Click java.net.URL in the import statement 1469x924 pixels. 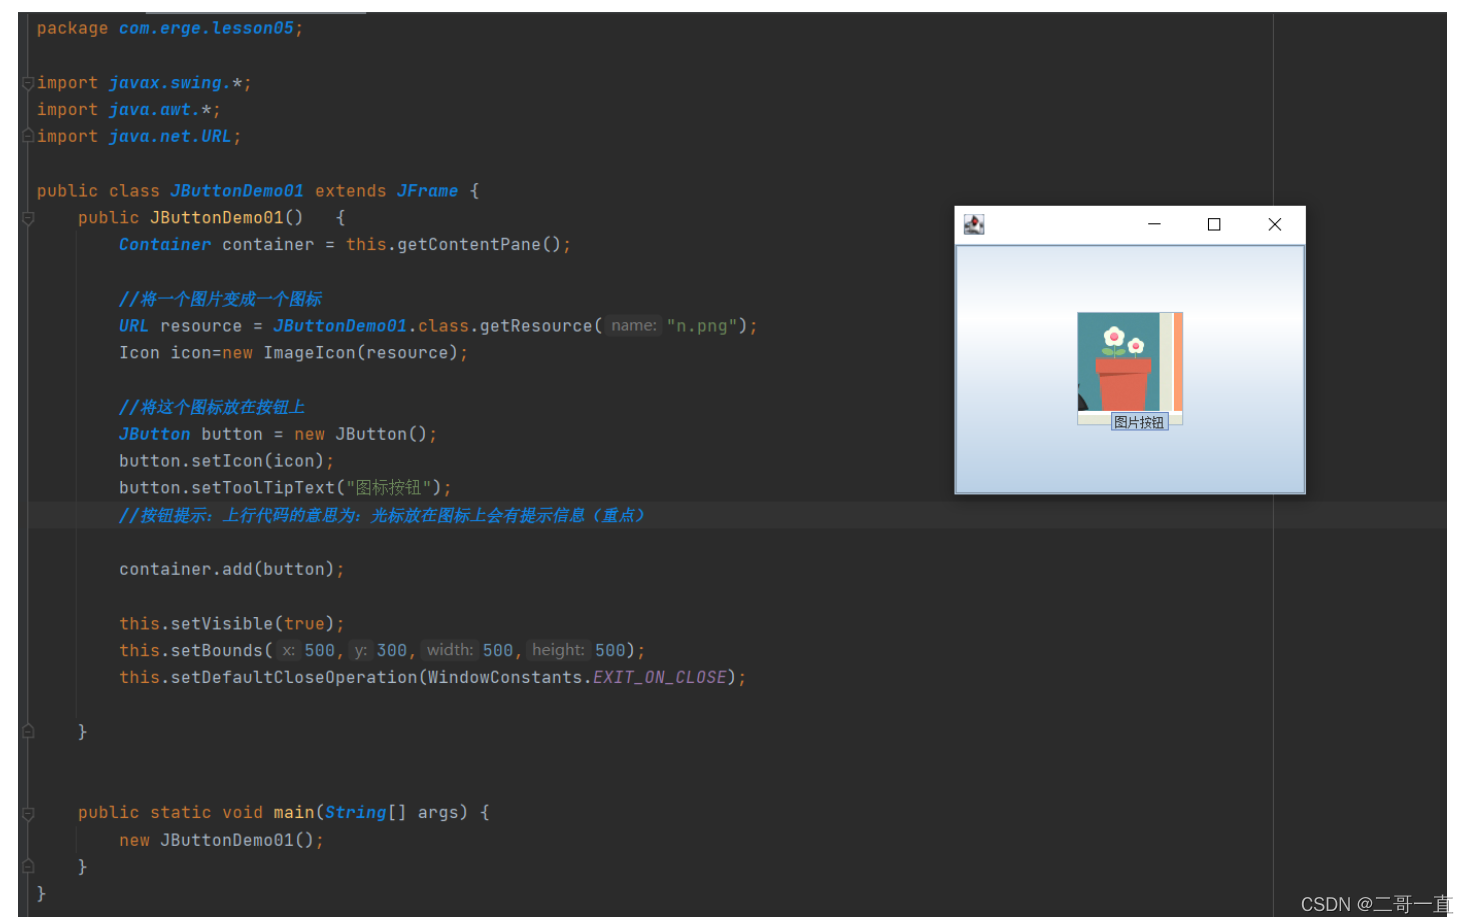coord(170,136)
